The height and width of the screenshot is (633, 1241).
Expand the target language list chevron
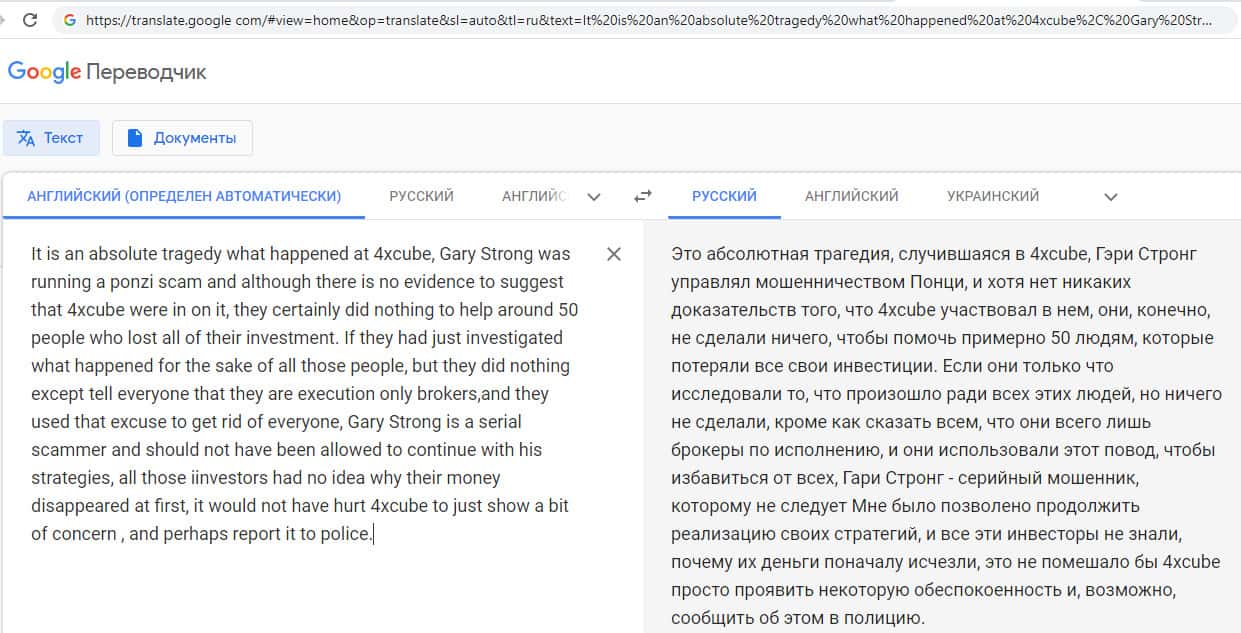(x=1110, y=197)
